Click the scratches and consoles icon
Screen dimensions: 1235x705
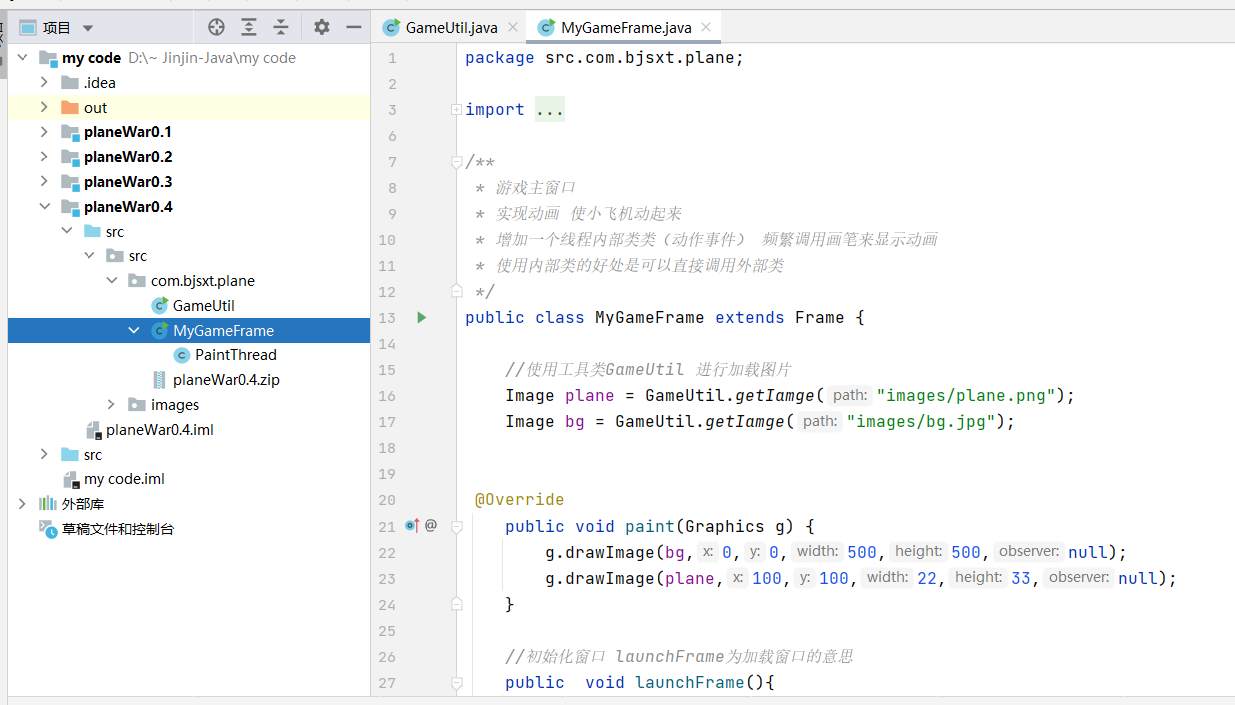[47, 529]
